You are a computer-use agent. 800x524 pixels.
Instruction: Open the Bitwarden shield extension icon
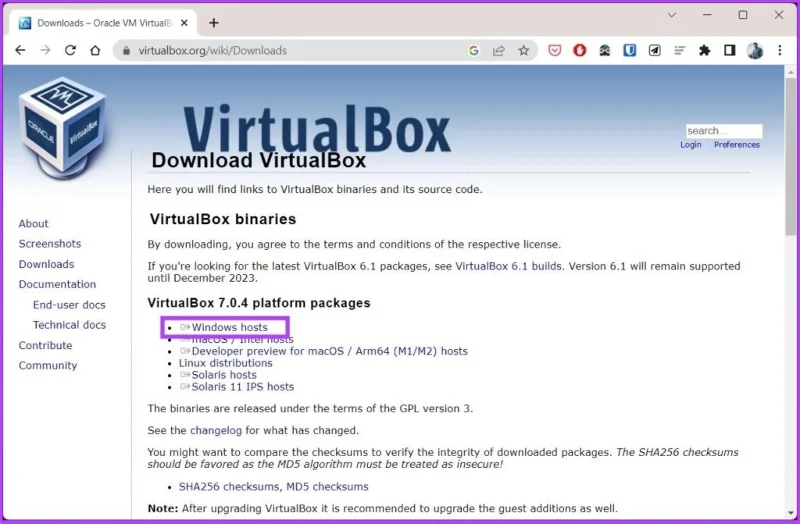pos(630,50)
